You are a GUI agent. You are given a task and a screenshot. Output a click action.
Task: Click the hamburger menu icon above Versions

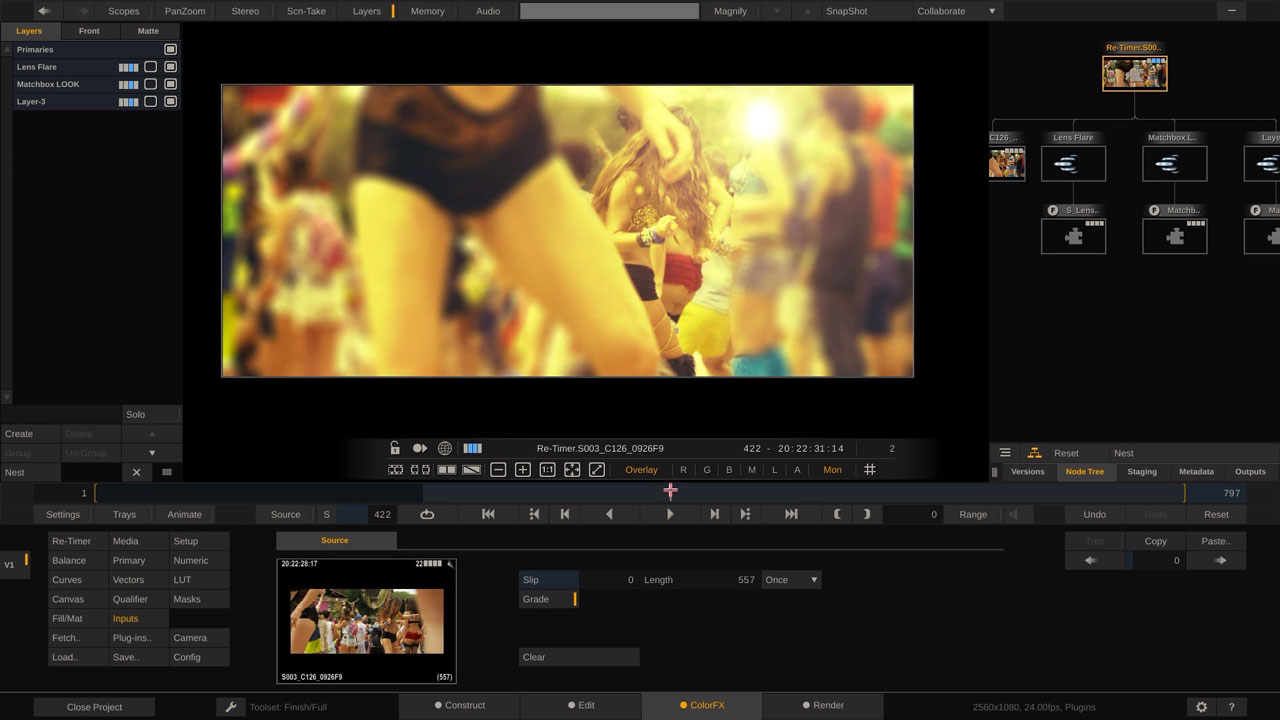coord(1004,452)
